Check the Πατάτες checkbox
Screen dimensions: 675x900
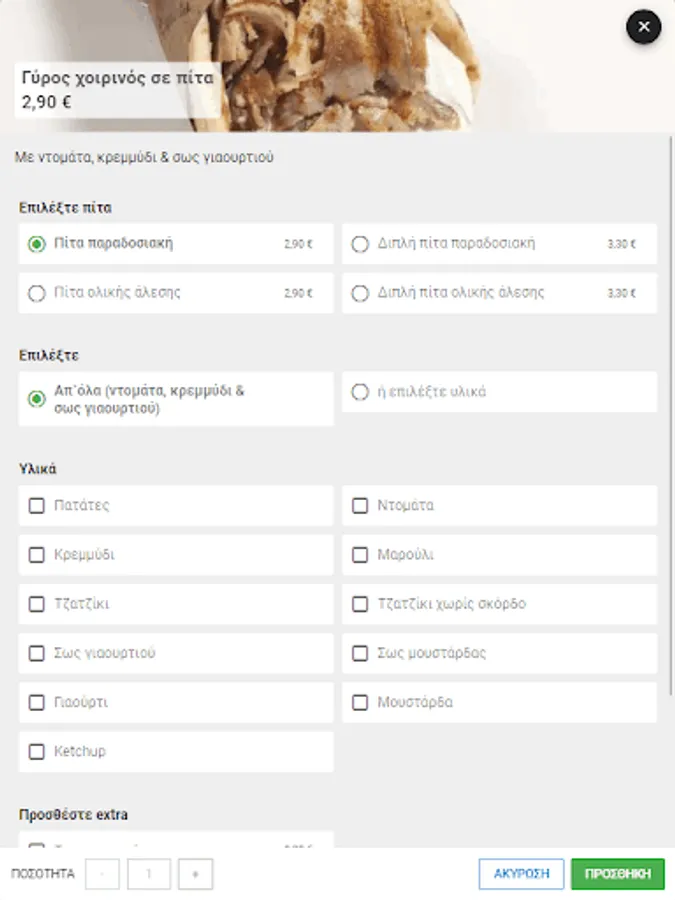coord(37,506)
